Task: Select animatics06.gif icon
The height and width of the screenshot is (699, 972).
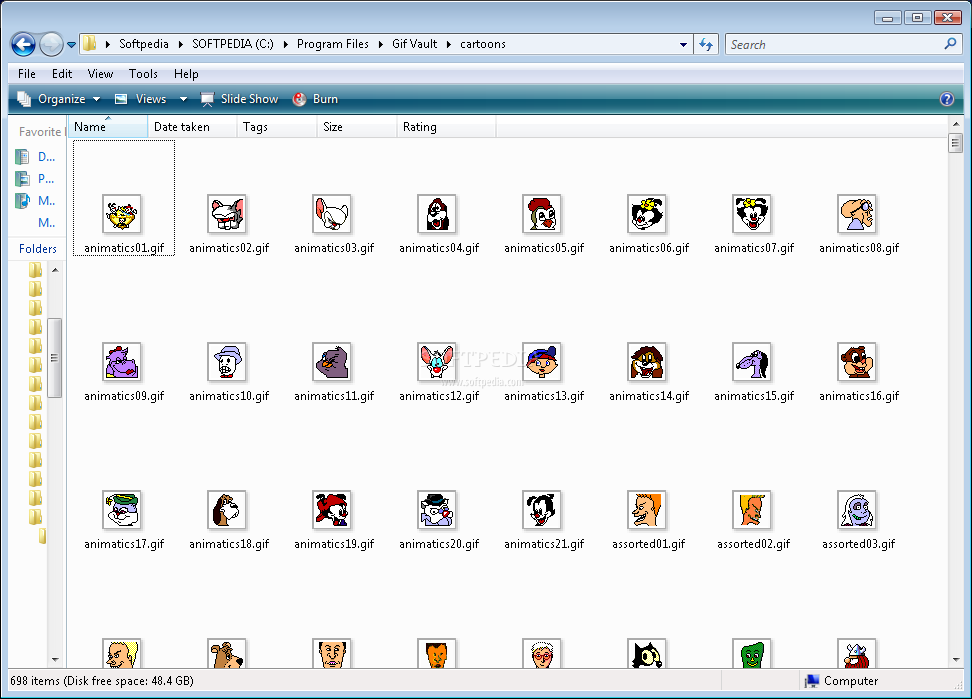Action: (x=647, y=214)
